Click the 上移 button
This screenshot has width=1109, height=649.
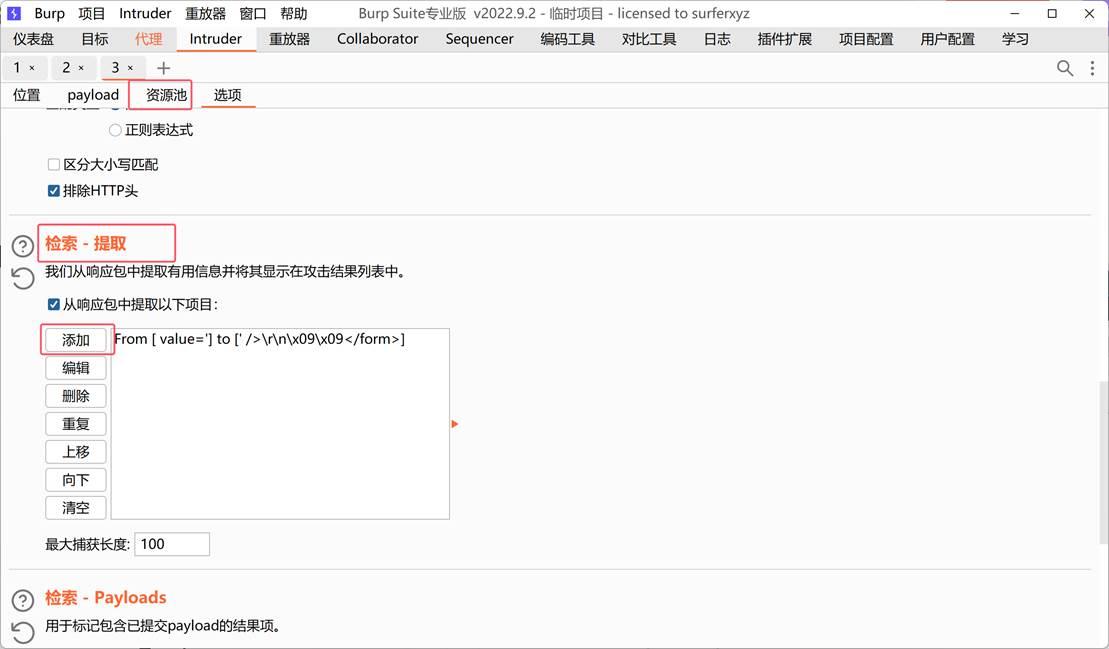[76, 452]
